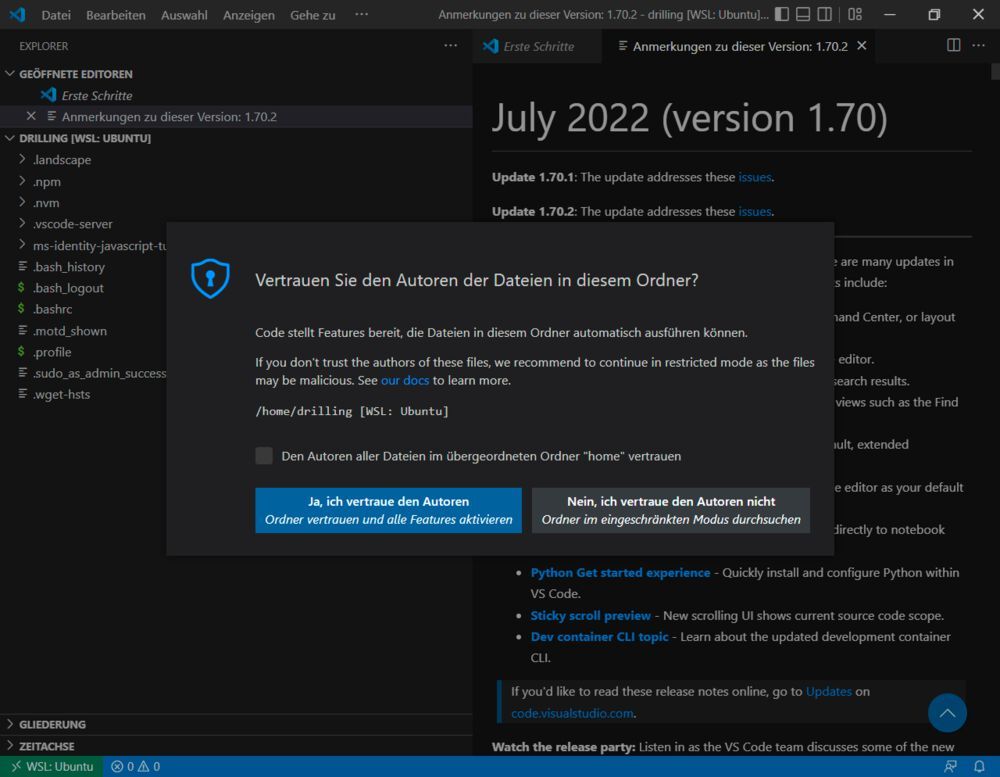Click scroll-to-top arrow circle button
The height and width of the screenshot is (777, 1000).
pos(947,713)
